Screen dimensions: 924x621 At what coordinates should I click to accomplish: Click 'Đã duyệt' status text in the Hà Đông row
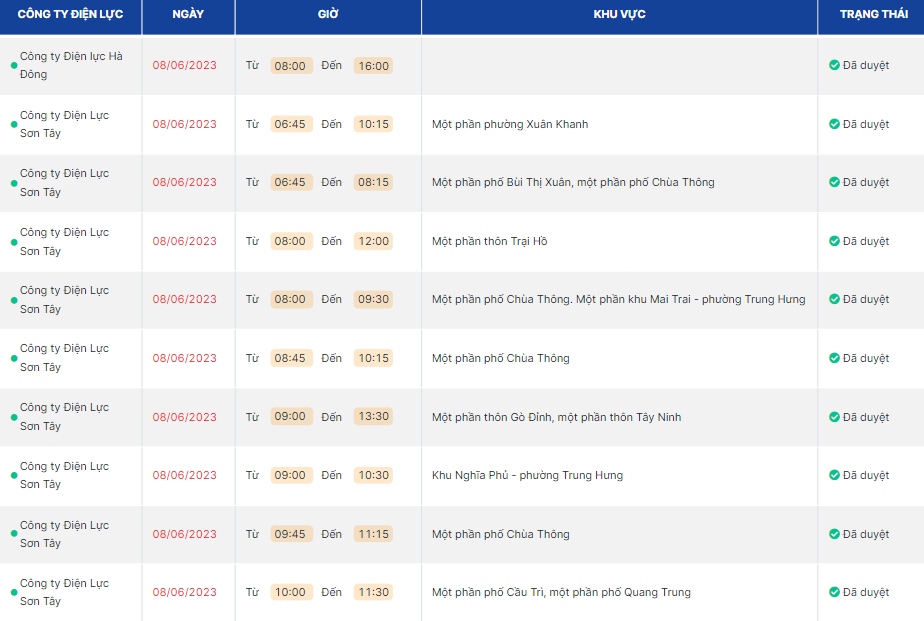click(866, 65)
